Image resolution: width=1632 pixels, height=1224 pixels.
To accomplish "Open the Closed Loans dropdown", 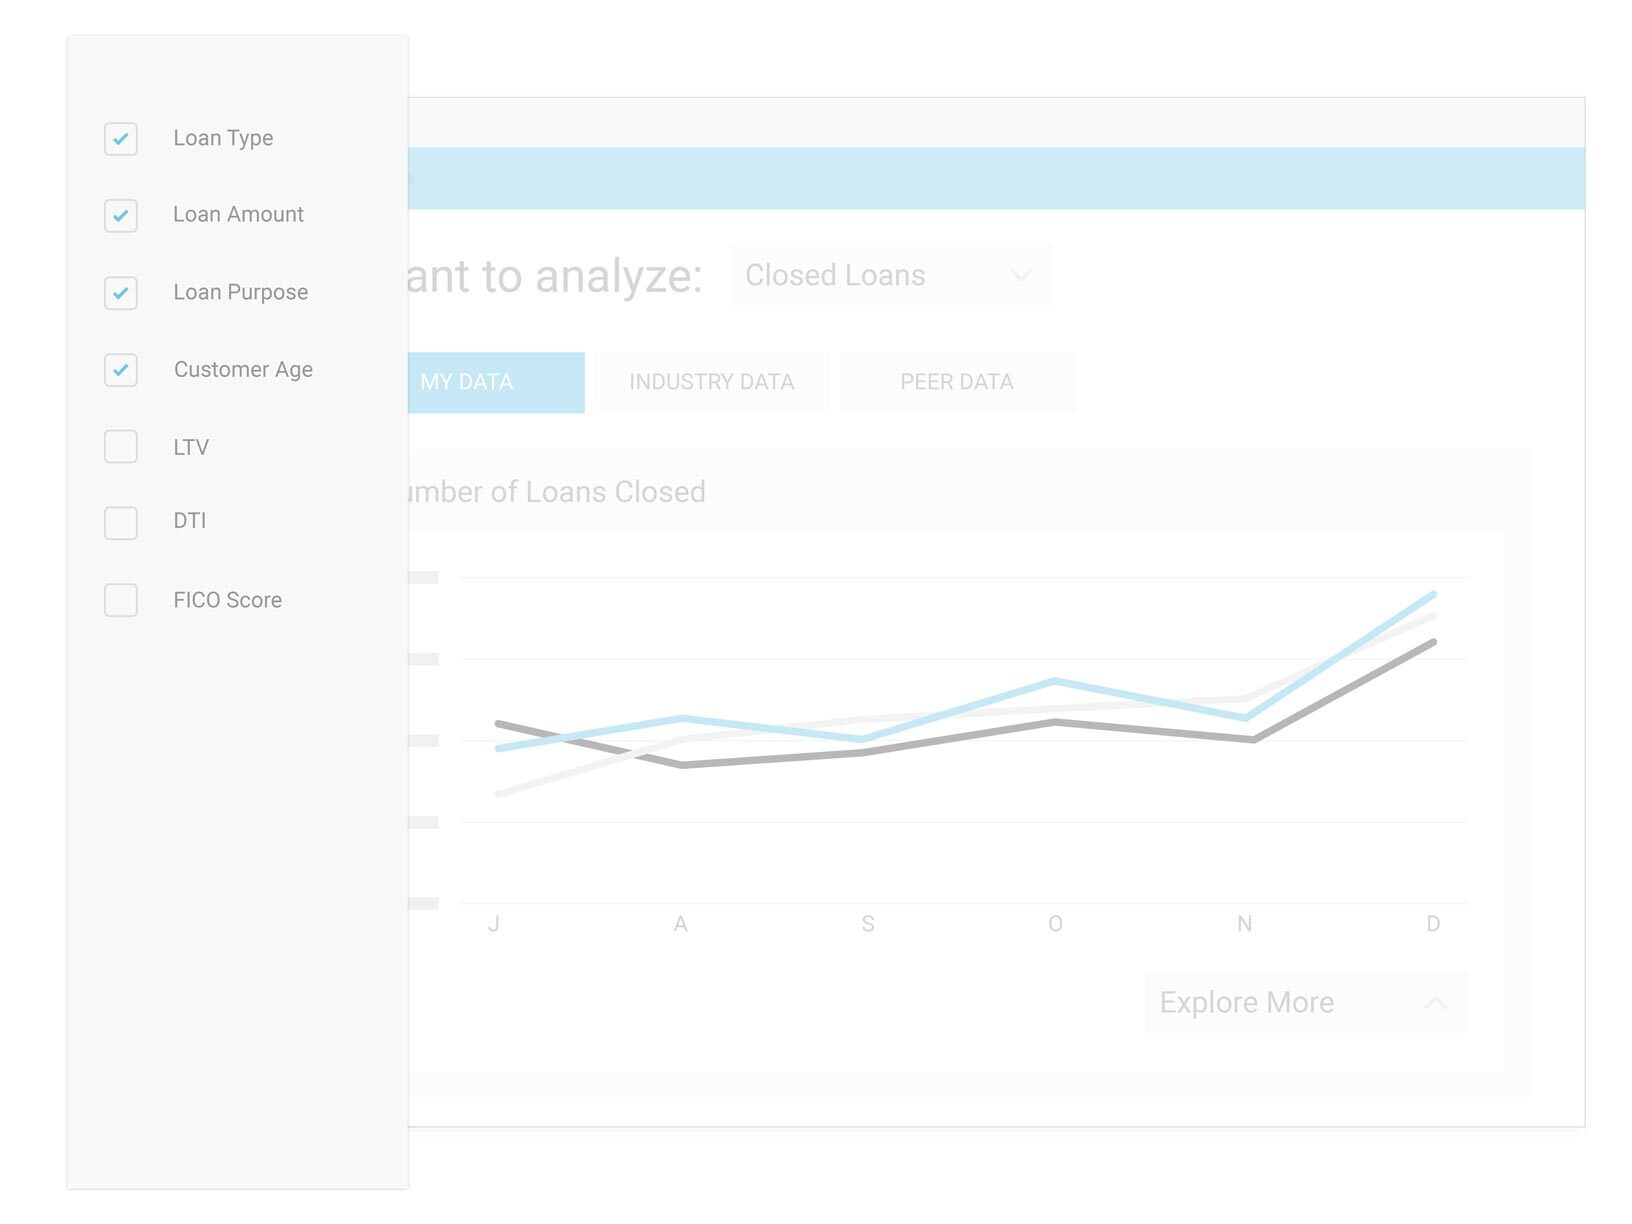I will [x=890, y=275].
